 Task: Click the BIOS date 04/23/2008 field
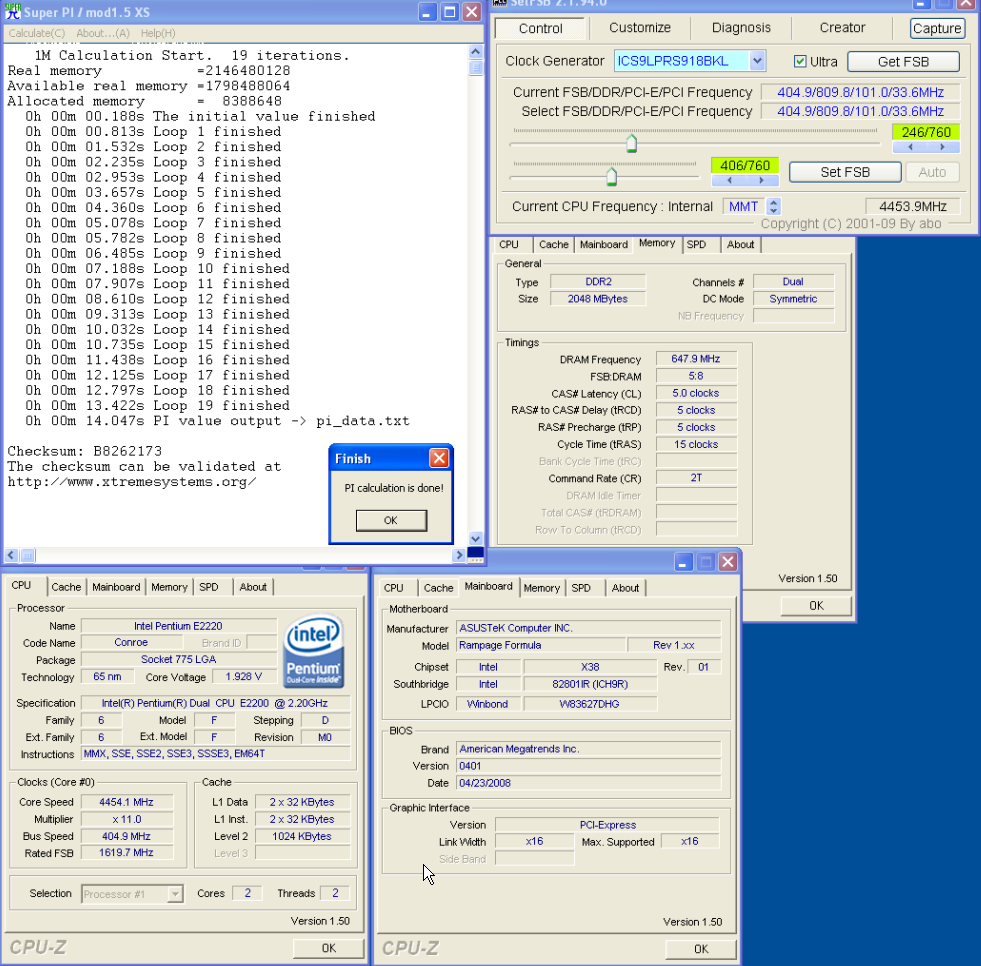point(589,783)
